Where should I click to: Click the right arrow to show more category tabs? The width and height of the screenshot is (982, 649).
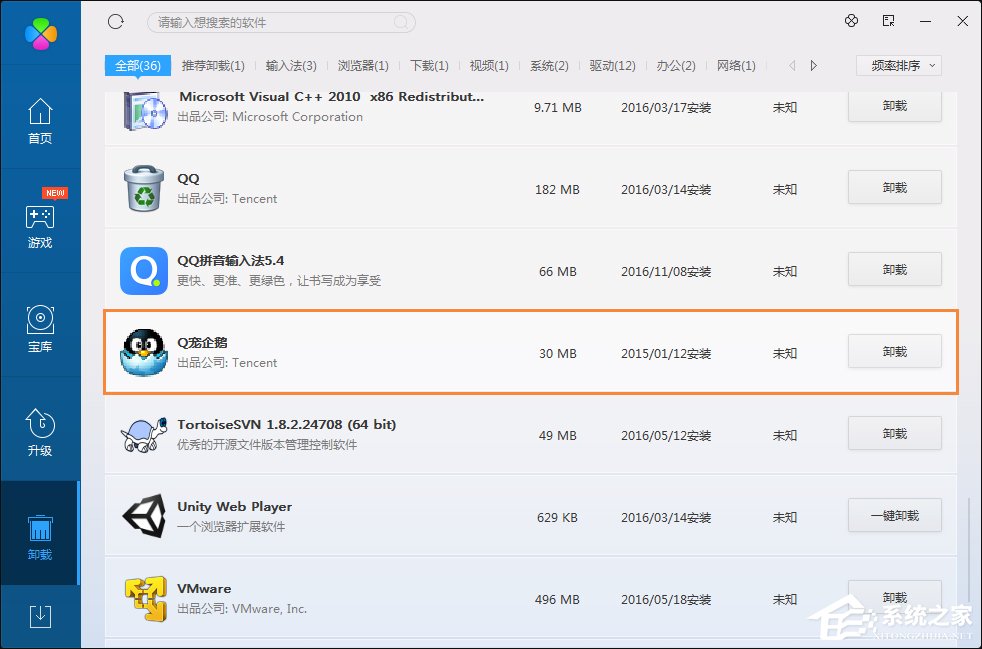[x=814, y=65]
